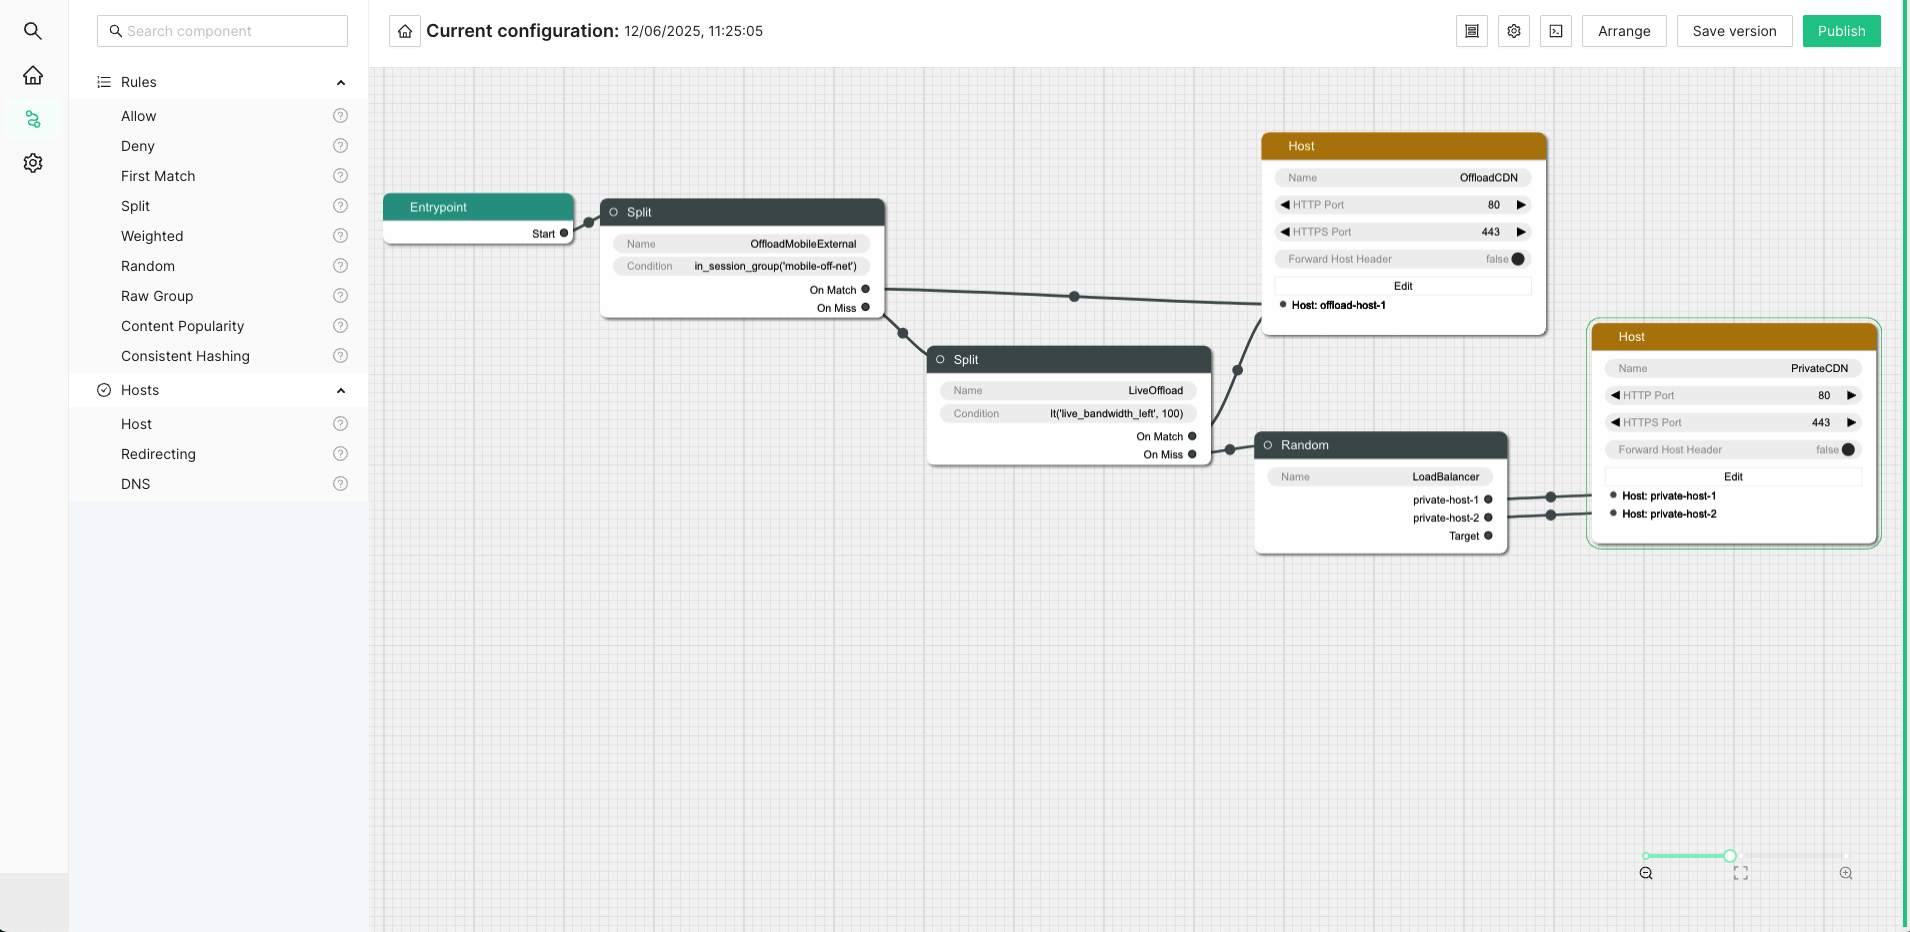Click the home icon beside Current configuration

tap(405, 31)
